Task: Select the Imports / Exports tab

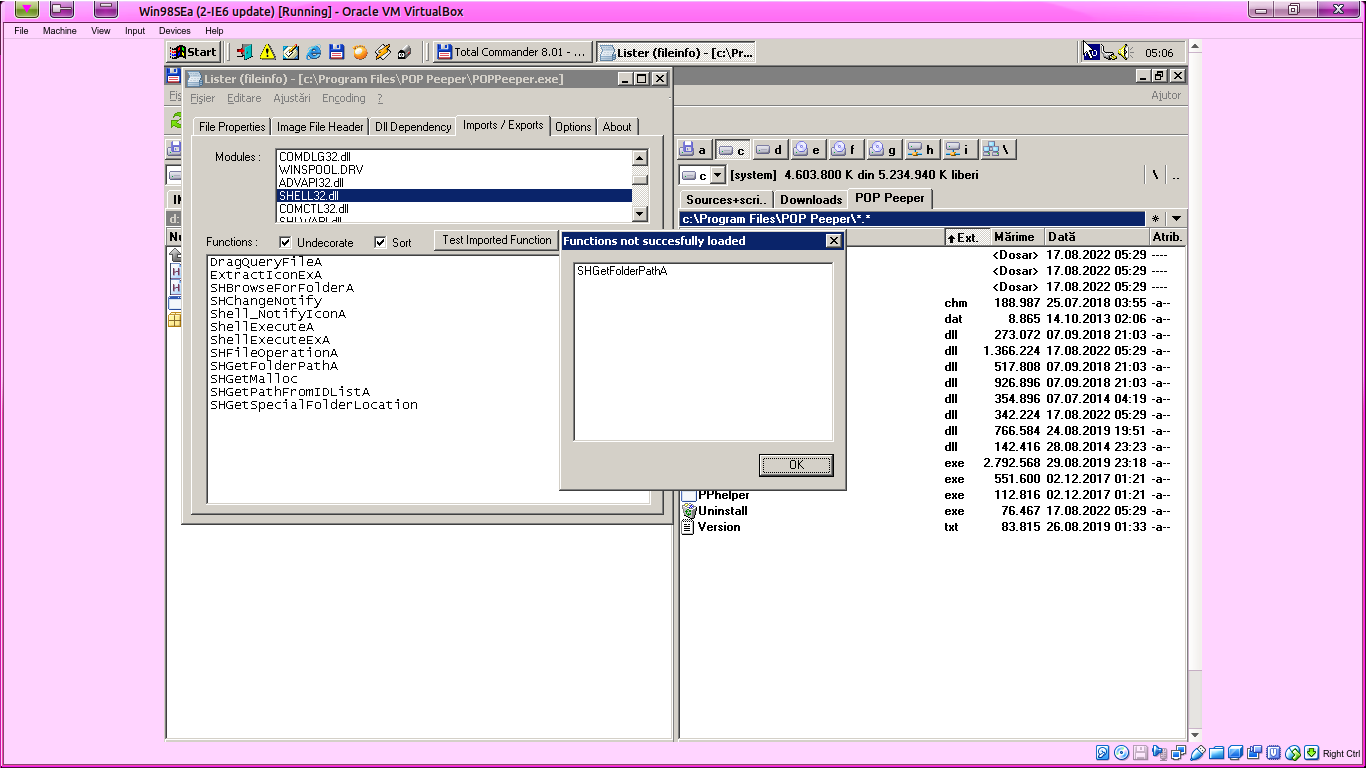Action: click(x=503, y=125)
